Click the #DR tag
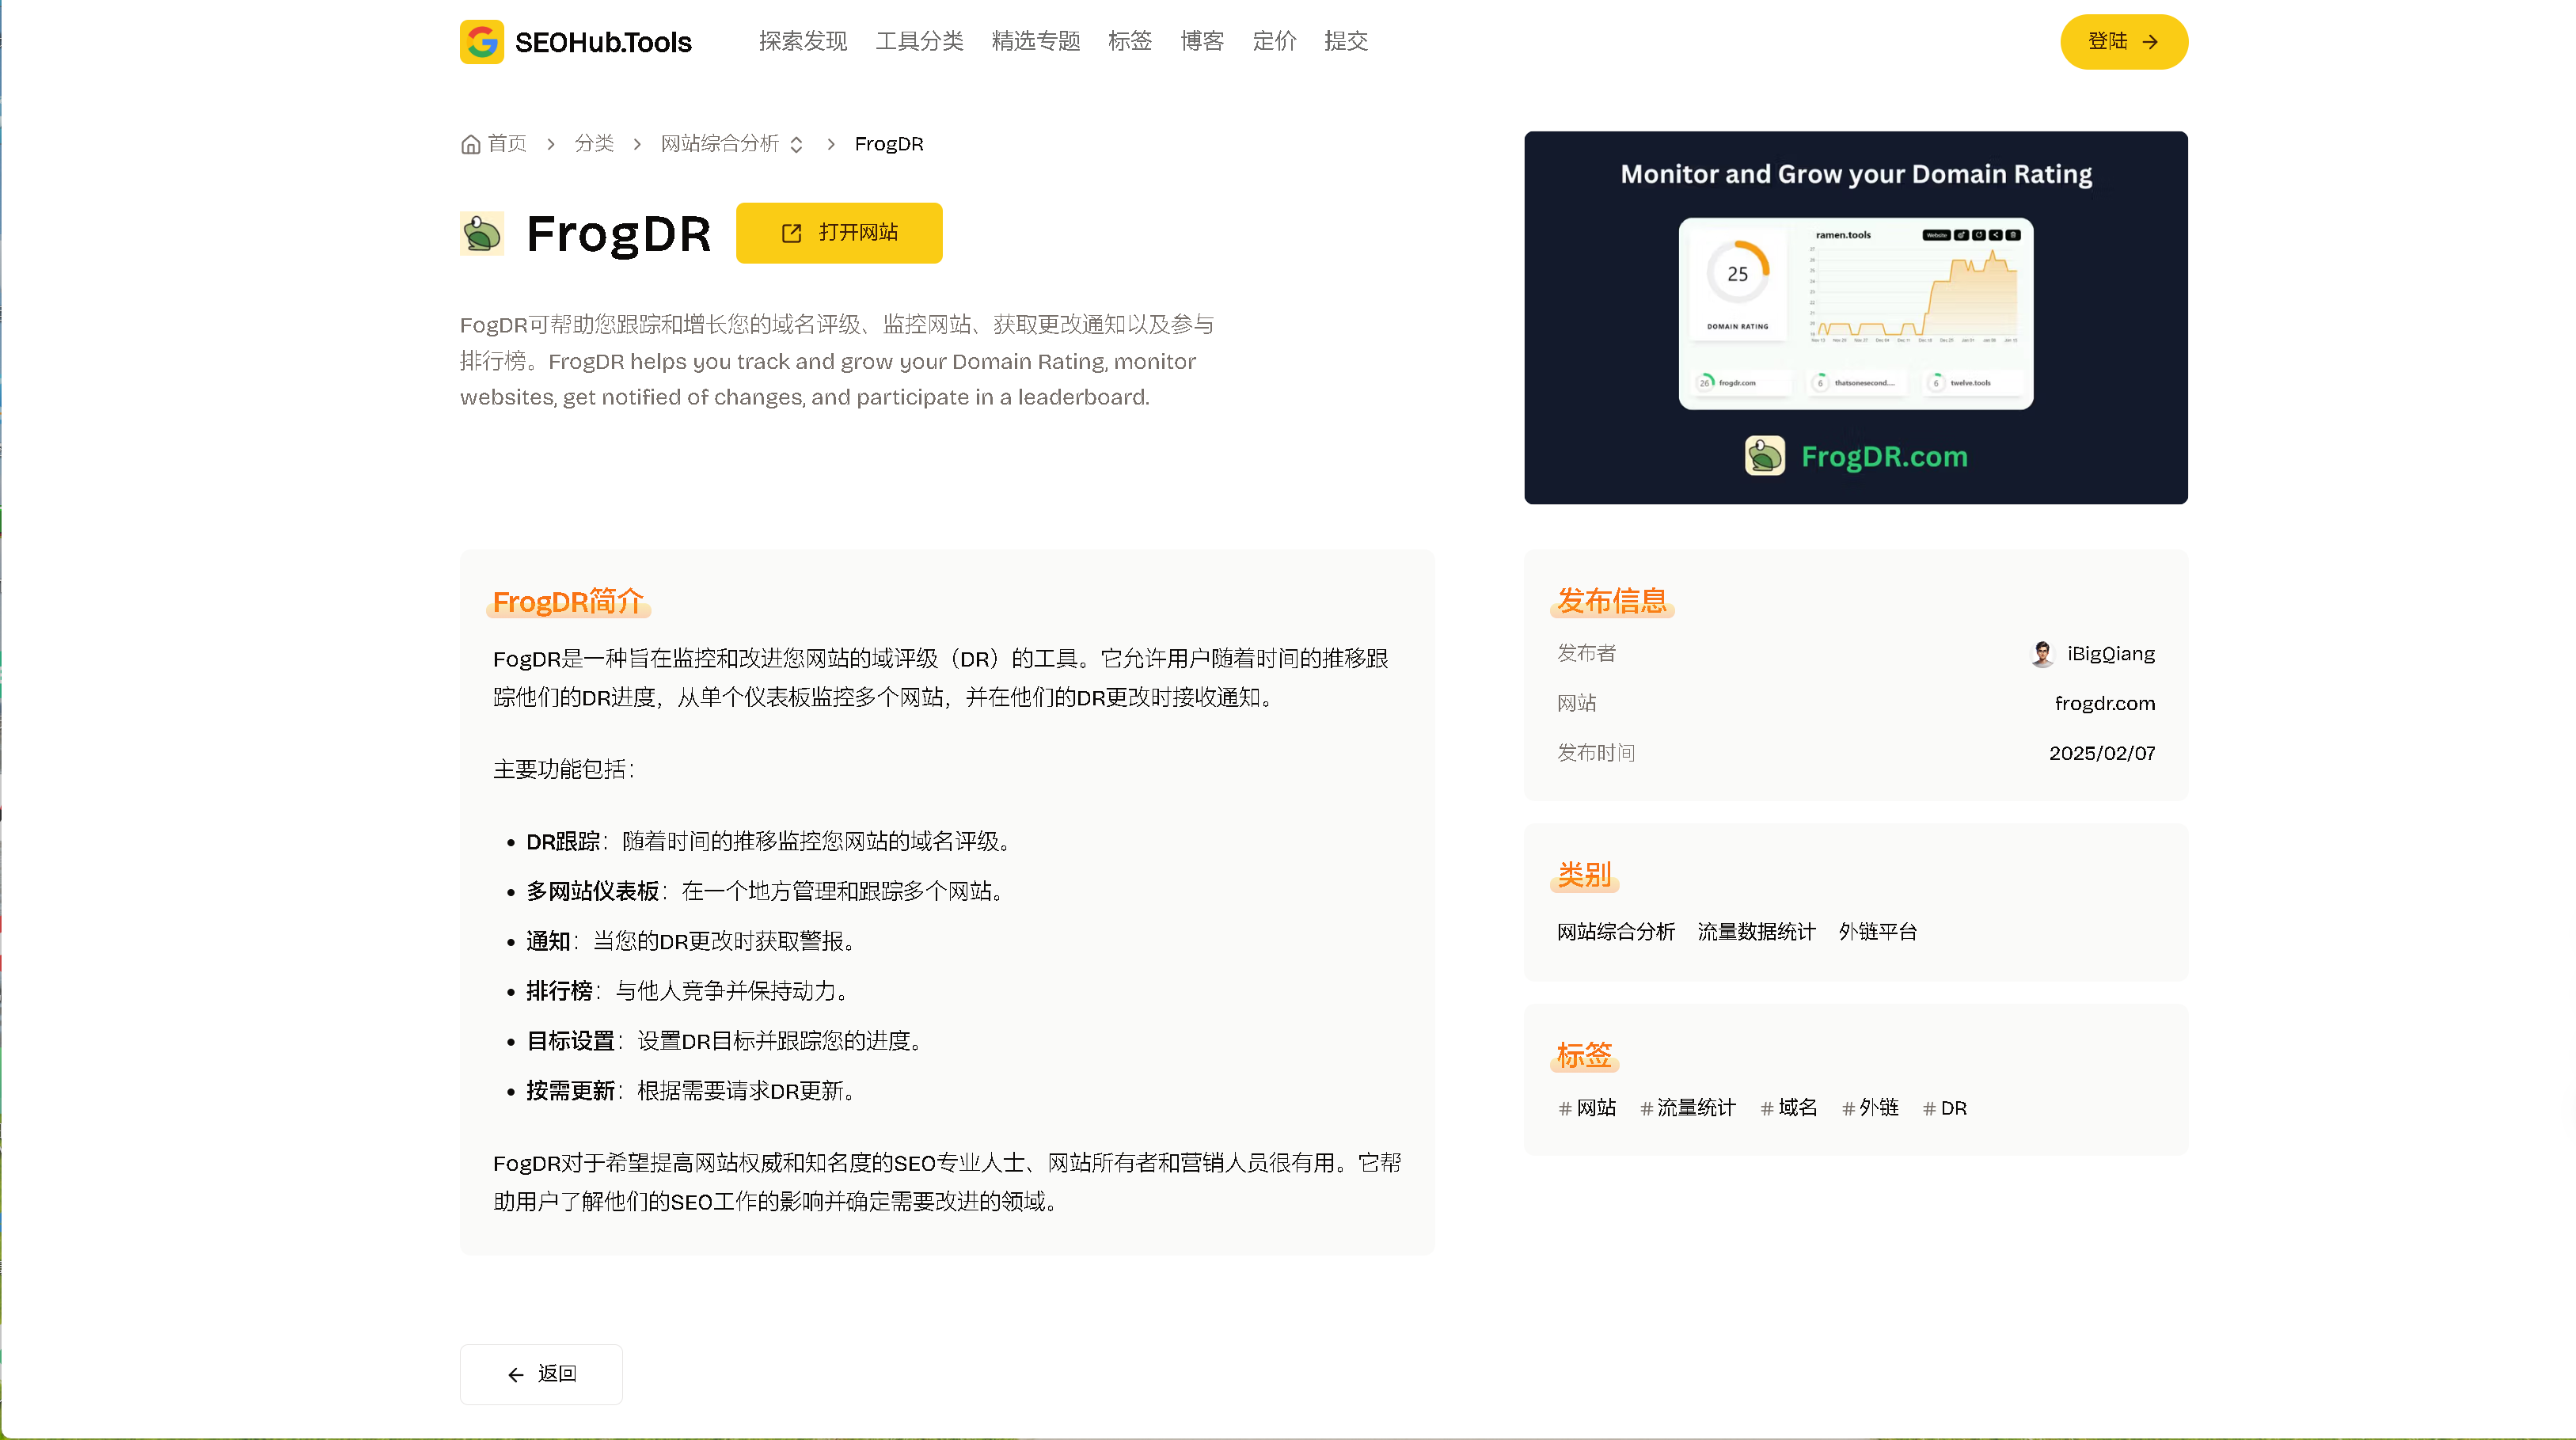The height and width of the screenshot is (1440, 2576). click(1945, 1108)
